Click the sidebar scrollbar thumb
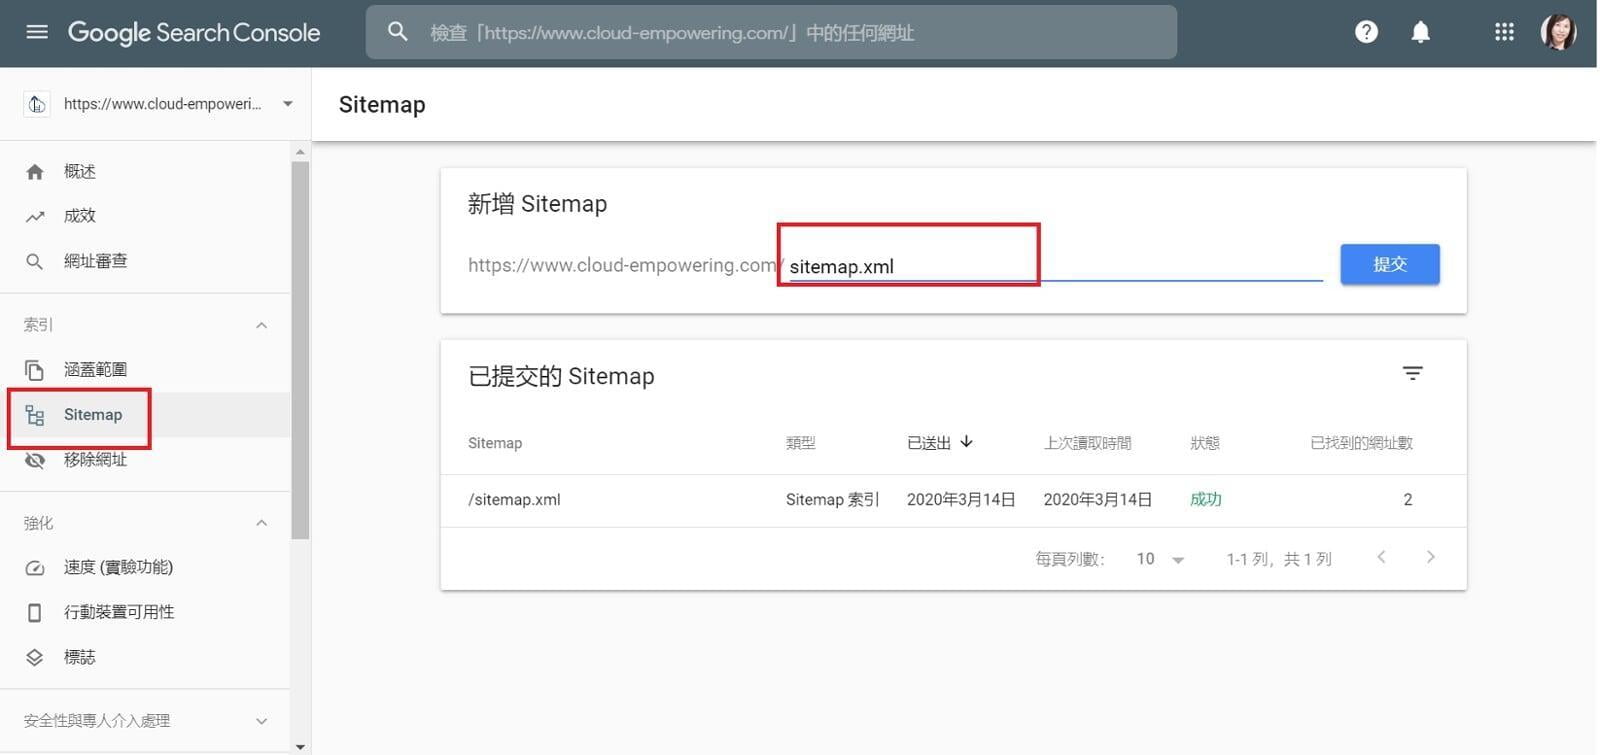 click(300, 350)
